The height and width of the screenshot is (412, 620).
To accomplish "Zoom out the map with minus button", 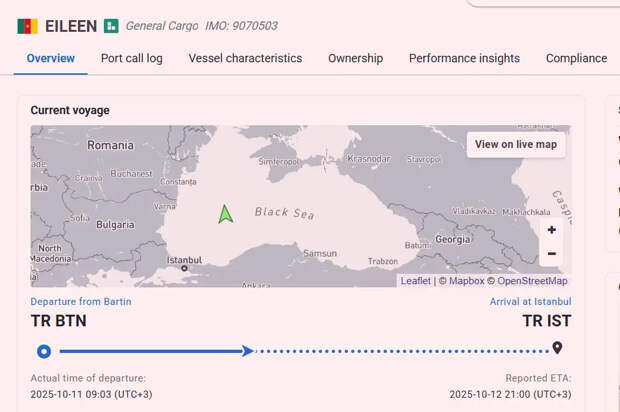I will [551, 254].
